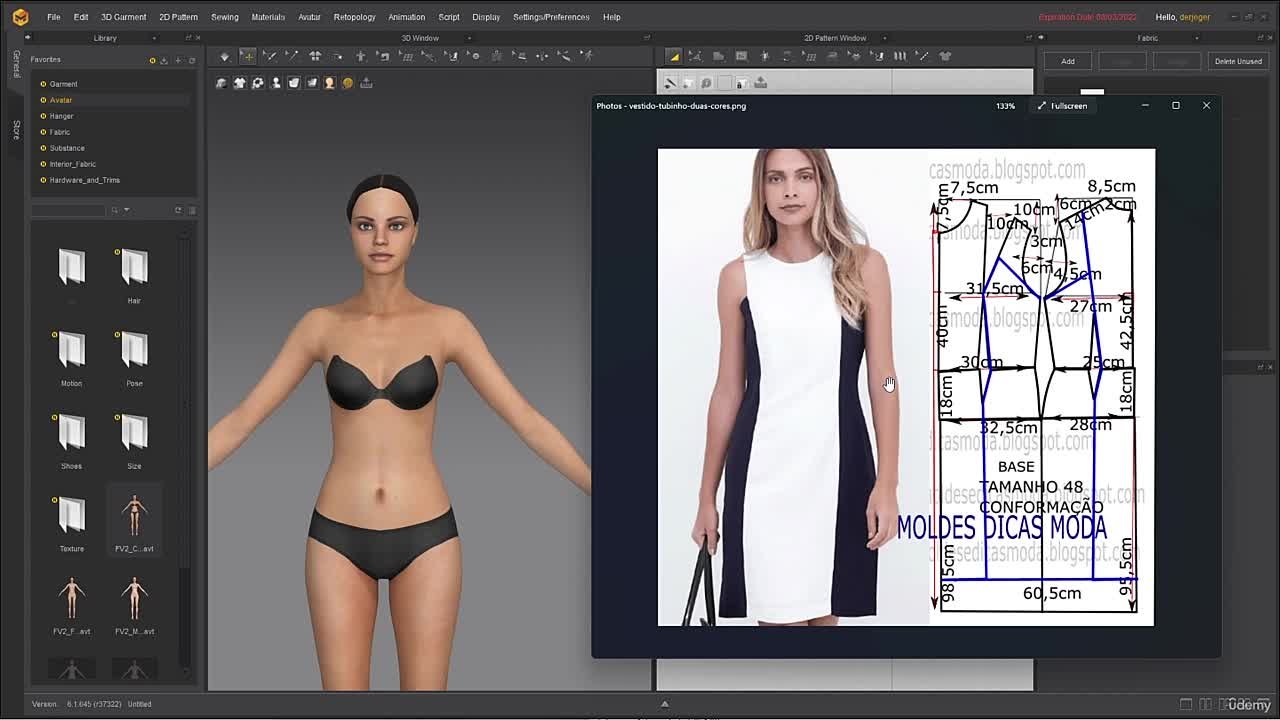This screenshot has width=1280, height=720.
Task: Select the white fabric swatch
Action: coord(1092,93)
